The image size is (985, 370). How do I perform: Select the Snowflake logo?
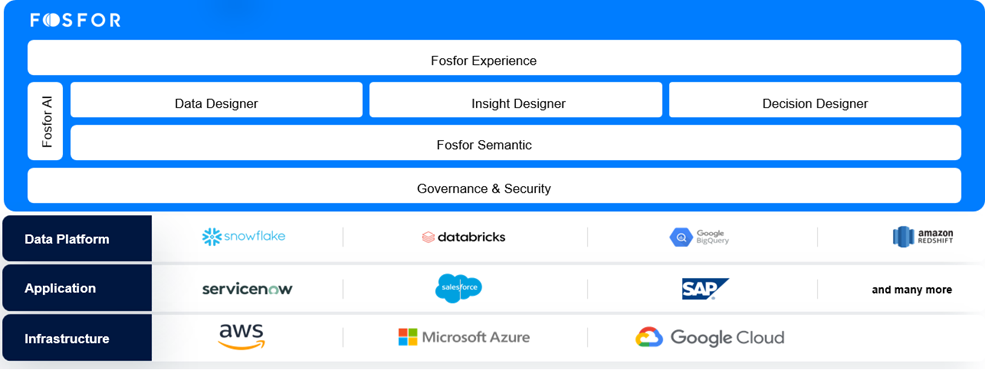243,237
